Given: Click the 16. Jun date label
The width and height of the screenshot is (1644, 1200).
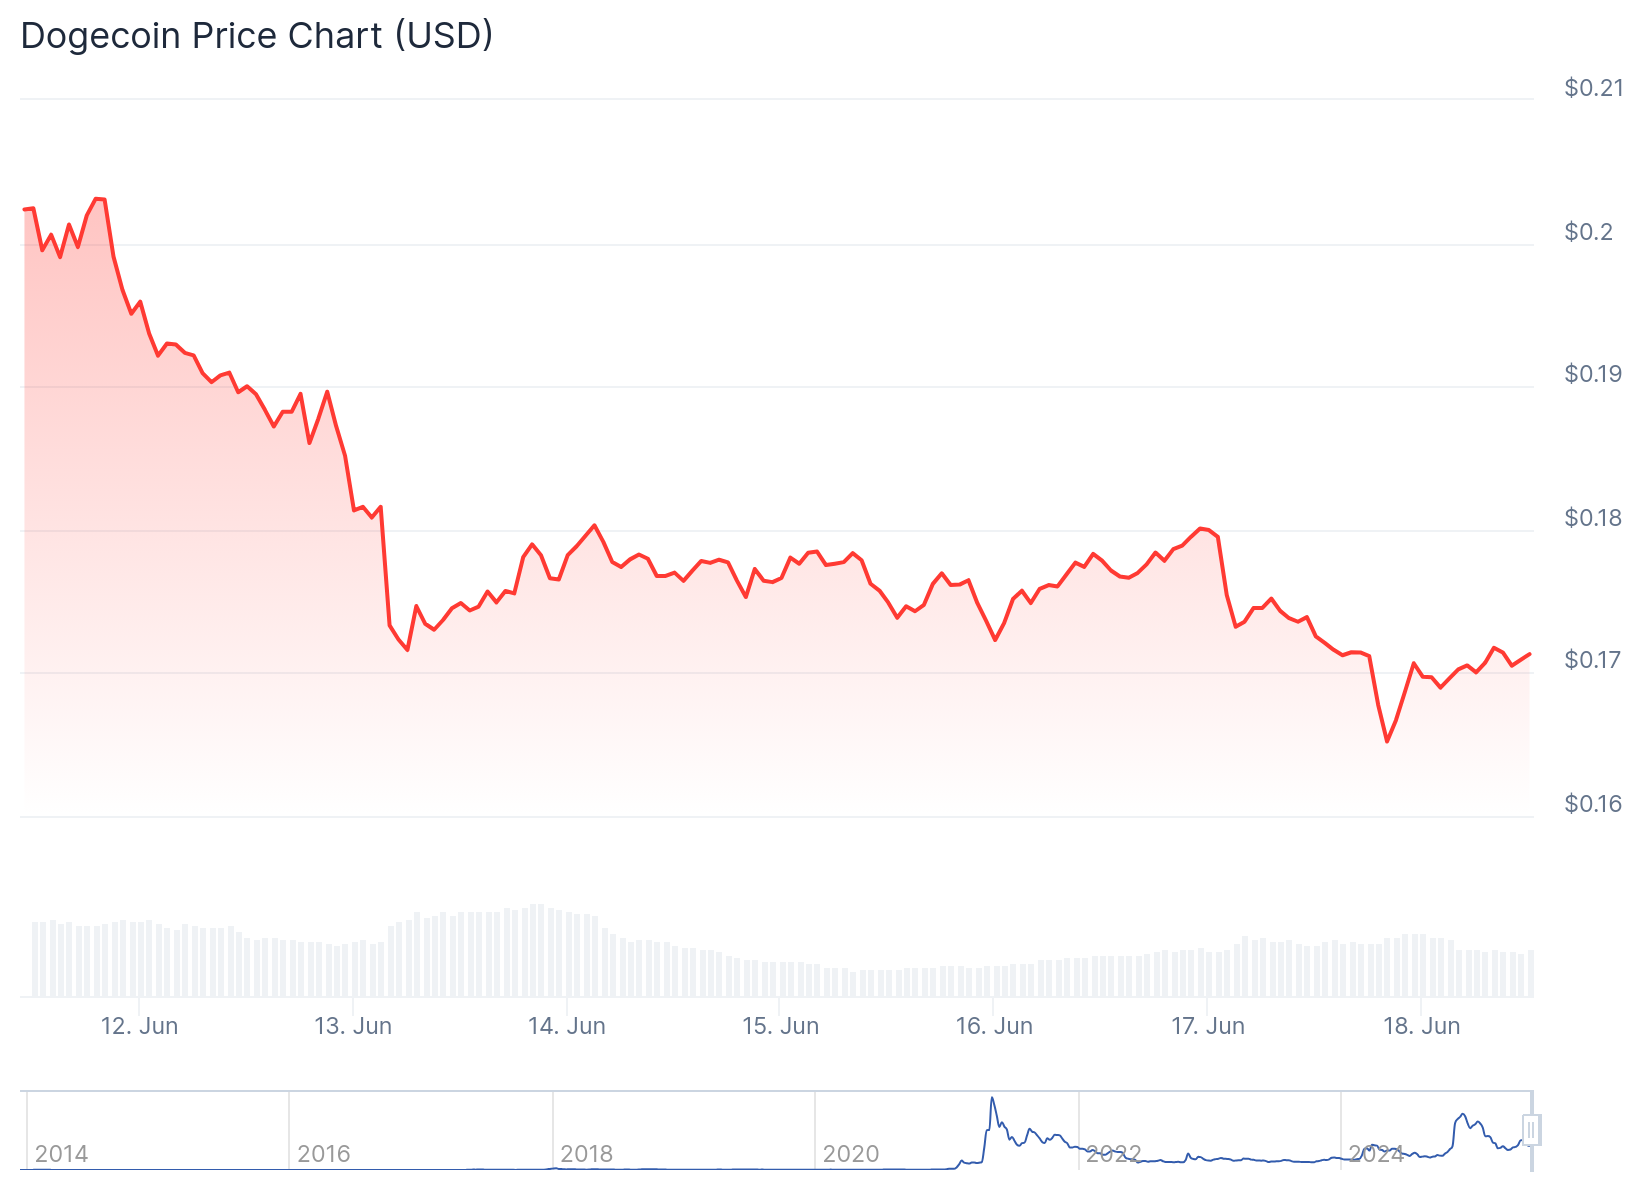Looking at the screenshot, I should (x=994, y=1026).
